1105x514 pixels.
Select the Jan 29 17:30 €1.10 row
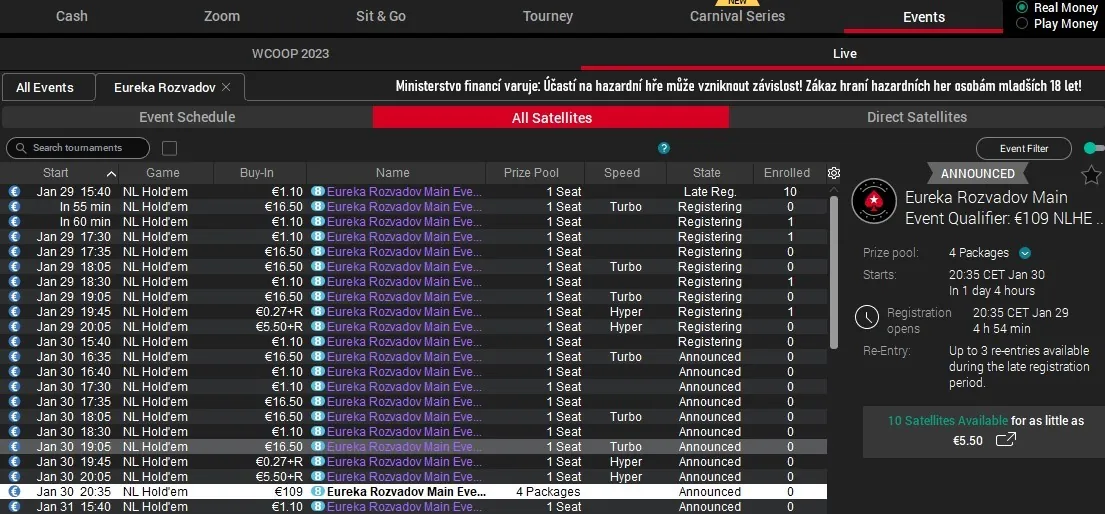[414, 237]
